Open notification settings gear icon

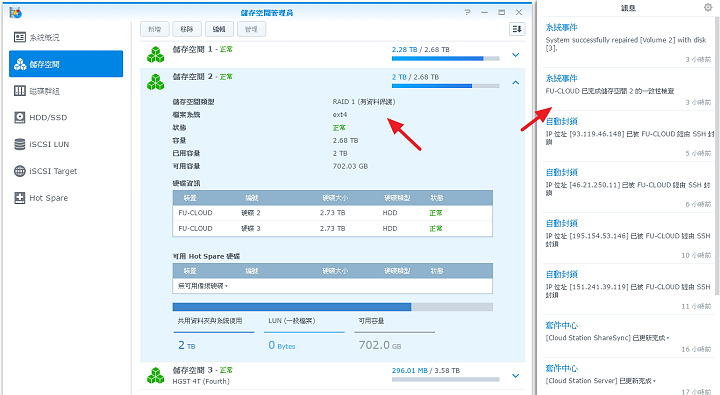708,7
